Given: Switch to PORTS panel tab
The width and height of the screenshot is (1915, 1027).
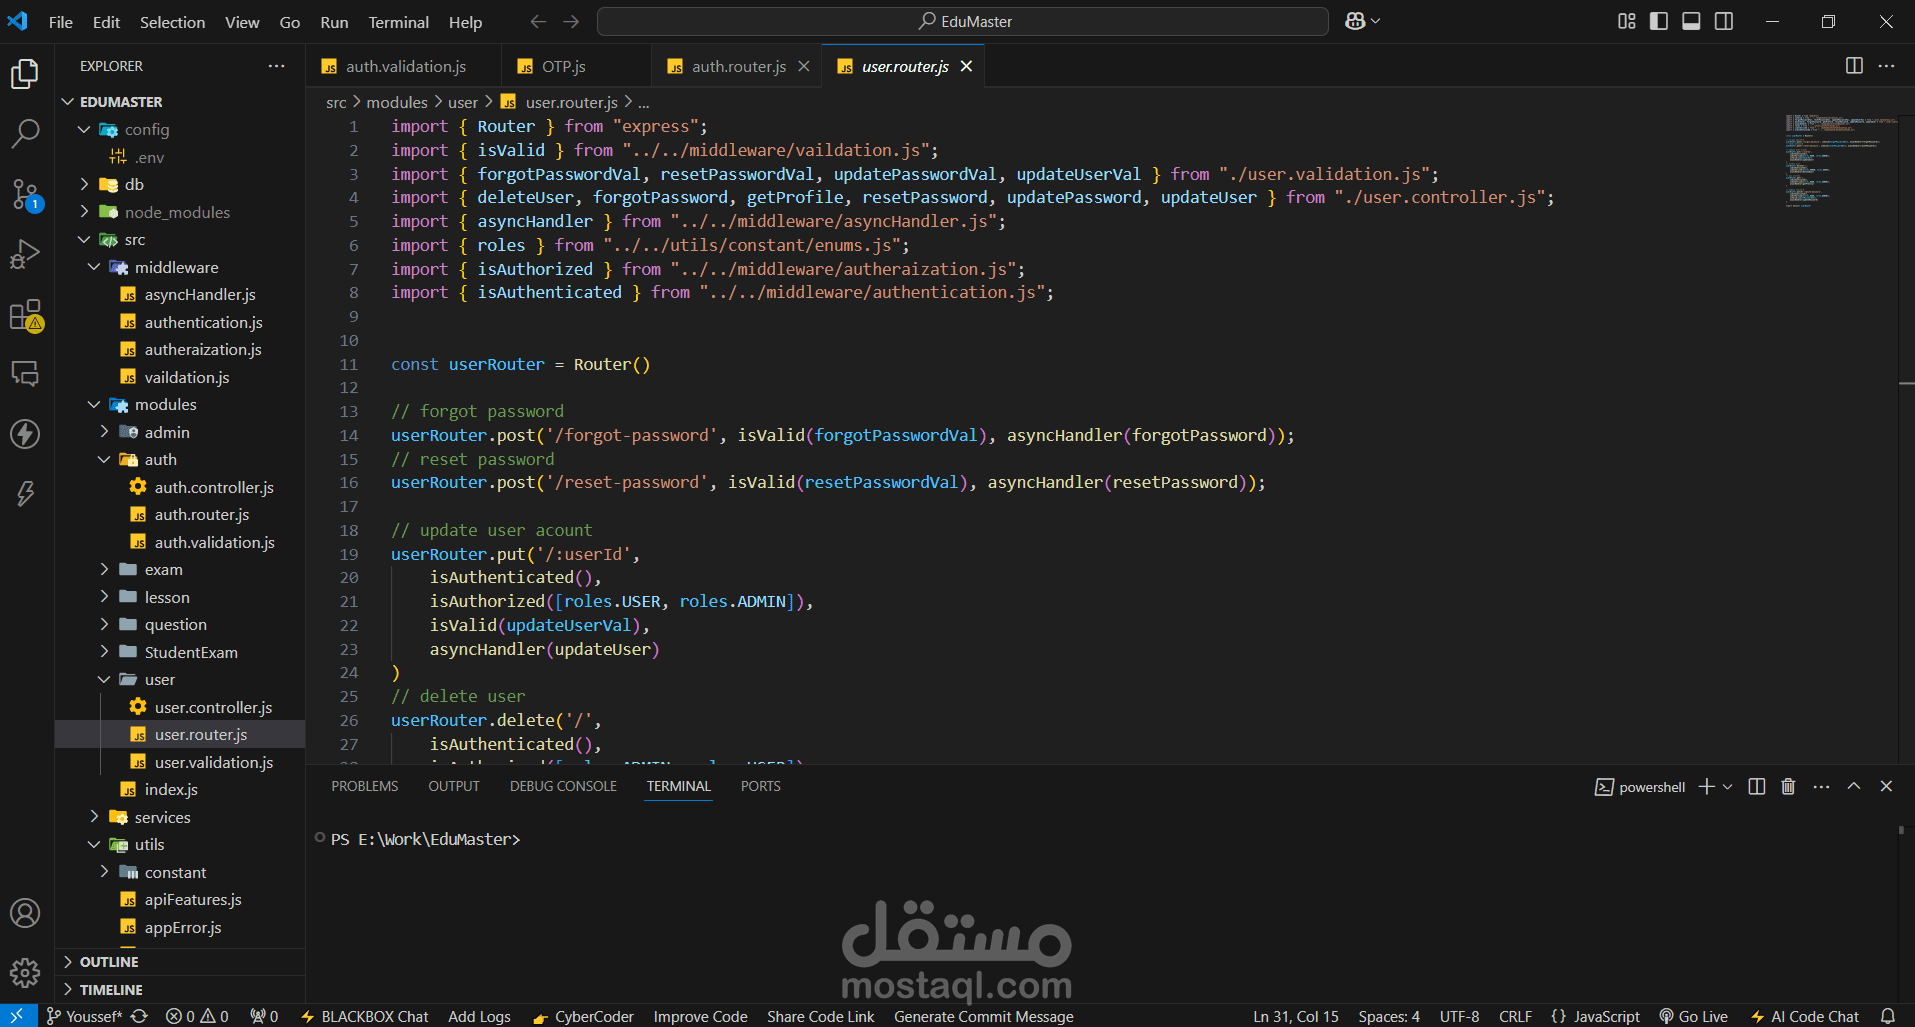Looking at the screenshot, I should (x=761, y=786).
